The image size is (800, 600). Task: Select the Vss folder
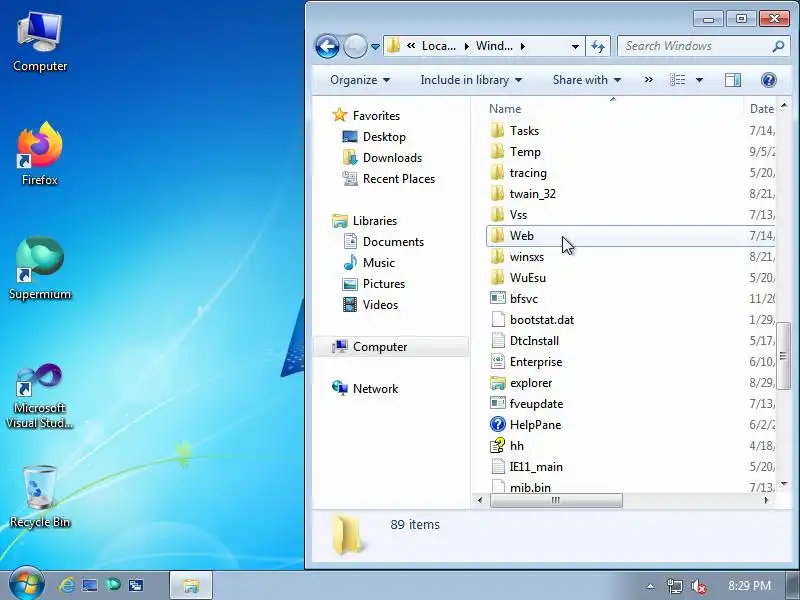518,215
